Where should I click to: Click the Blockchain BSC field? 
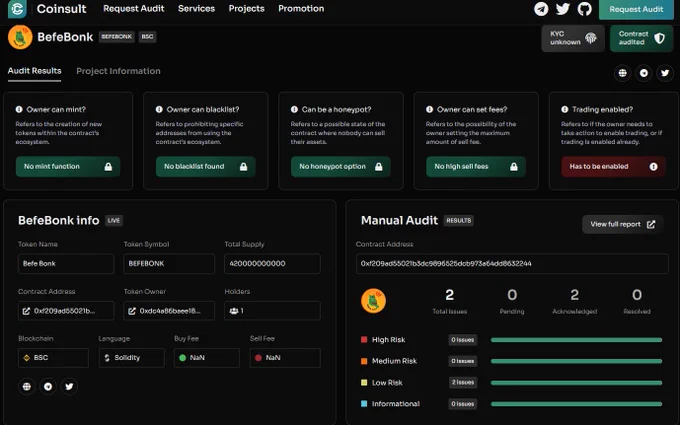coord(53,358)
